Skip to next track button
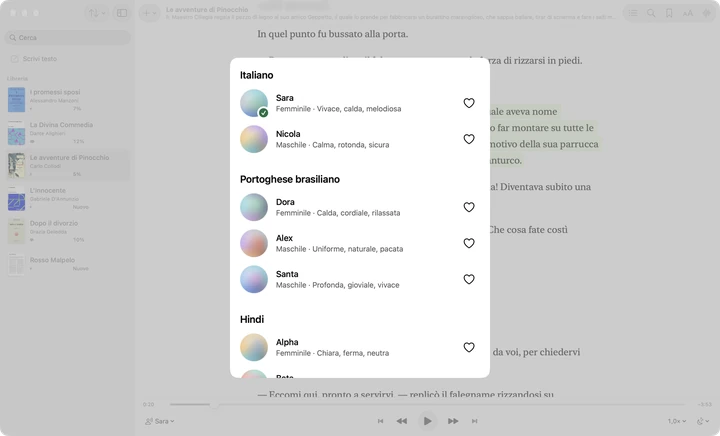This screenshot has width=720, height=436. (x=474, y=421)
